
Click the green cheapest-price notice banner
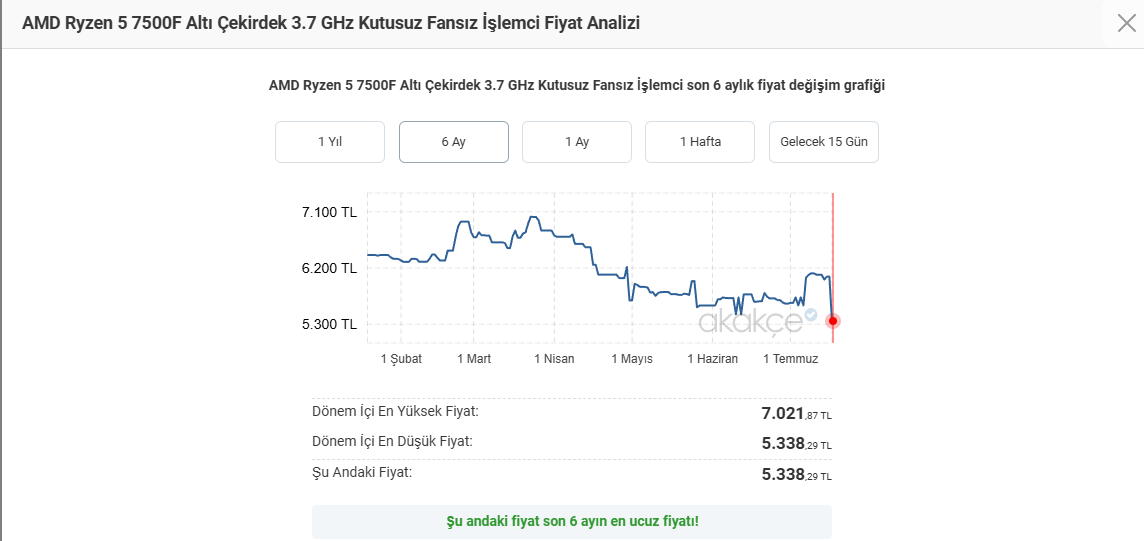click(571, 522)
